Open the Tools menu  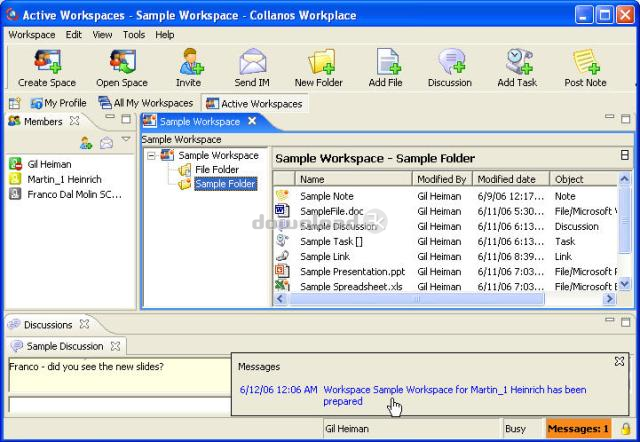point(133,34)
